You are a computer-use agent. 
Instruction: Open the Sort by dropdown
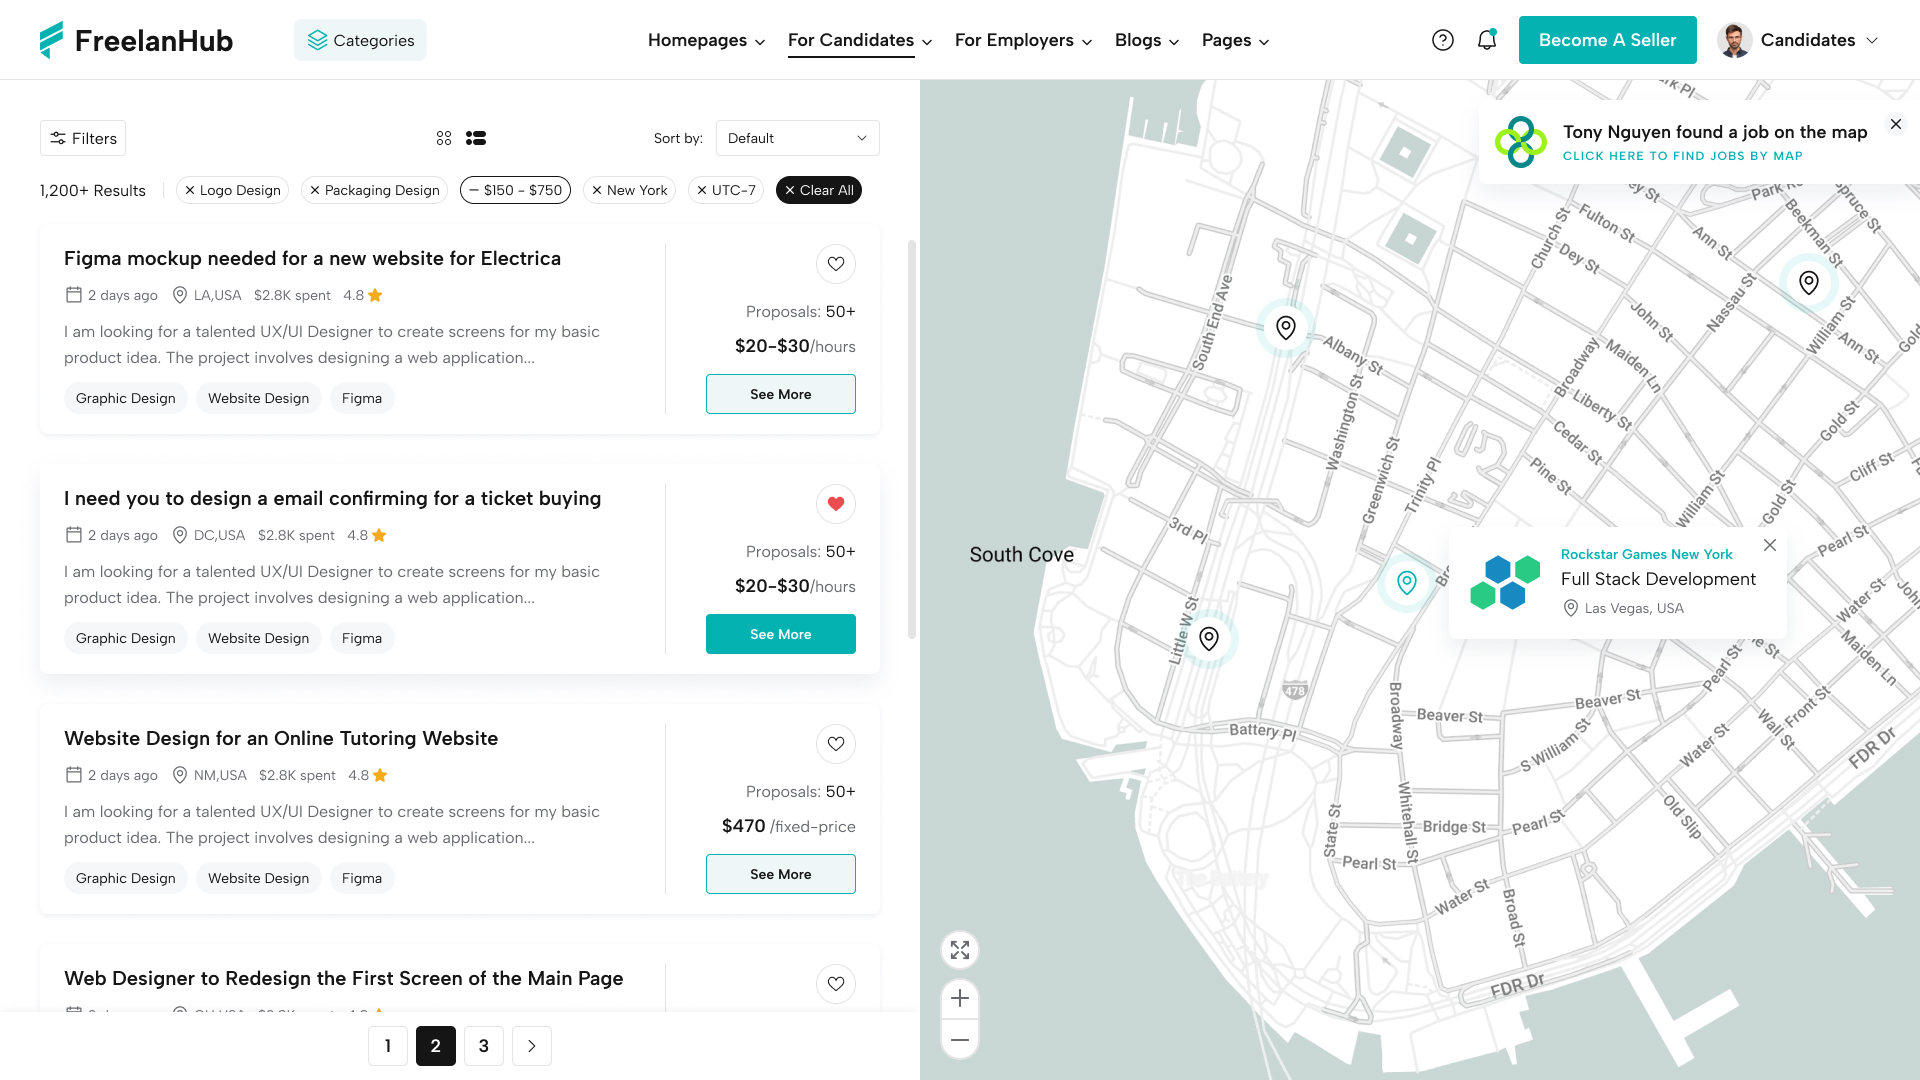pos(797,138)
